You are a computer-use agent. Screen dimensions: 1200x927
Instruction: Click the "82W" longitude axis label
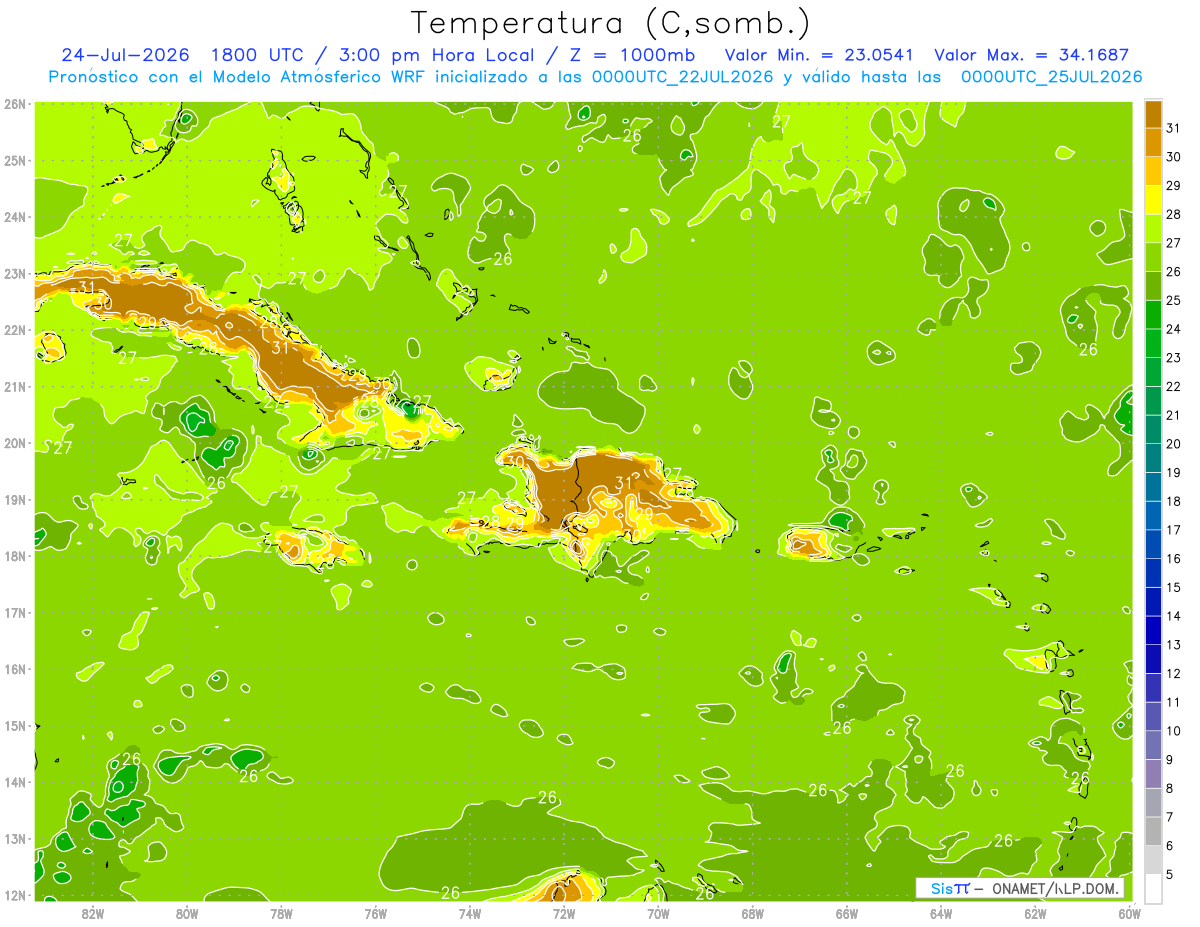click(93, 913)
